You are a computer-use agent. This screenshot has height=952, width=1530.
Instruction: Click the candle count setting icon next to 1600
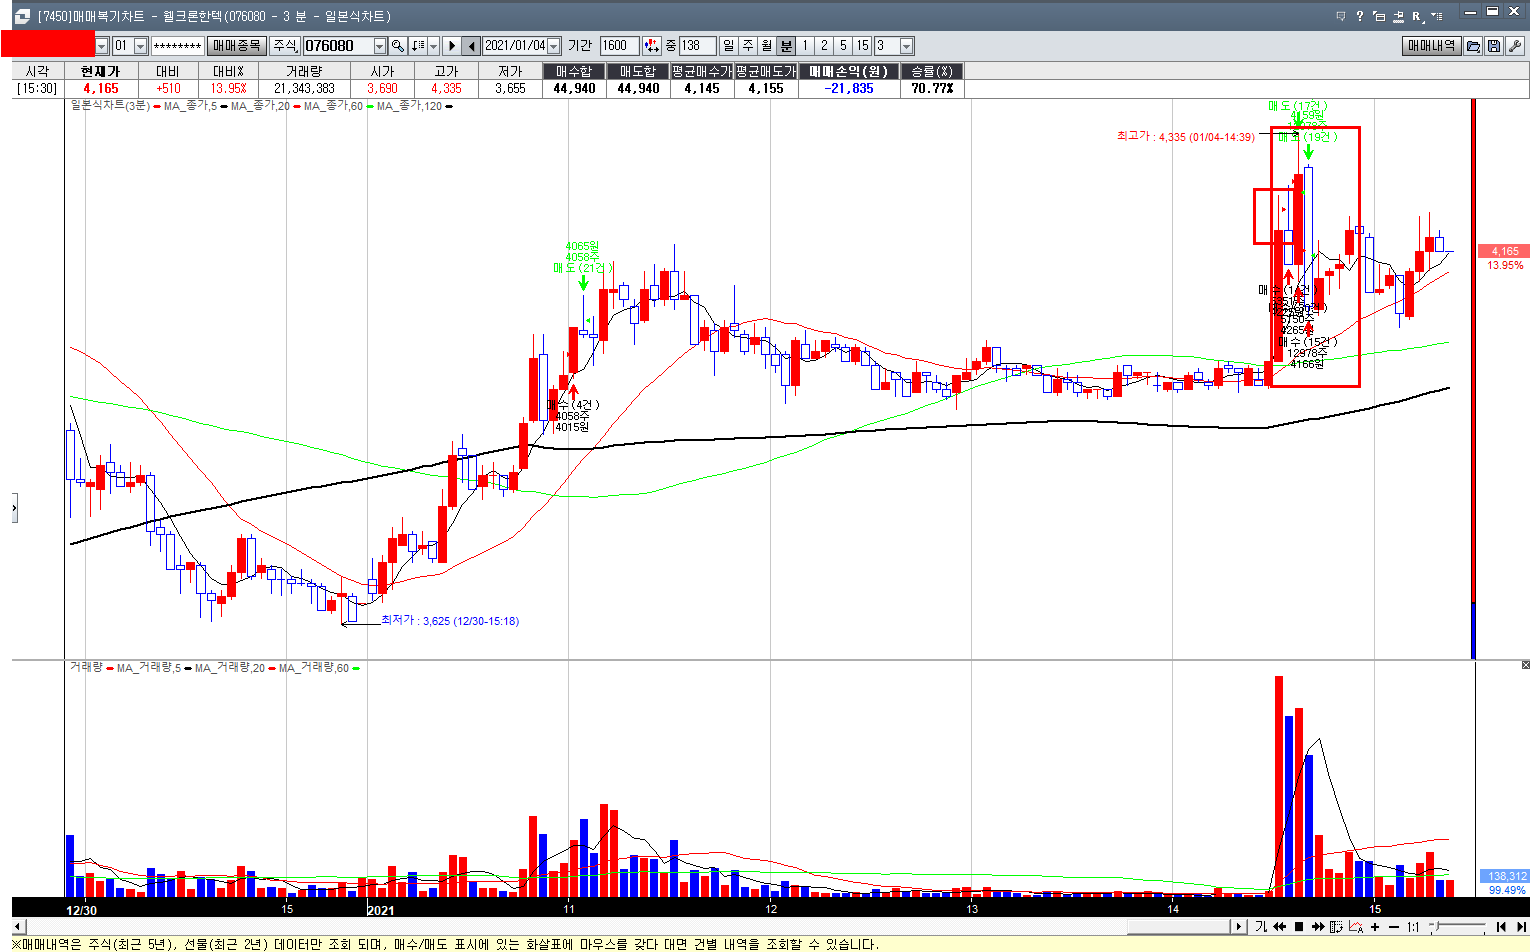click(x=652, y=46)
